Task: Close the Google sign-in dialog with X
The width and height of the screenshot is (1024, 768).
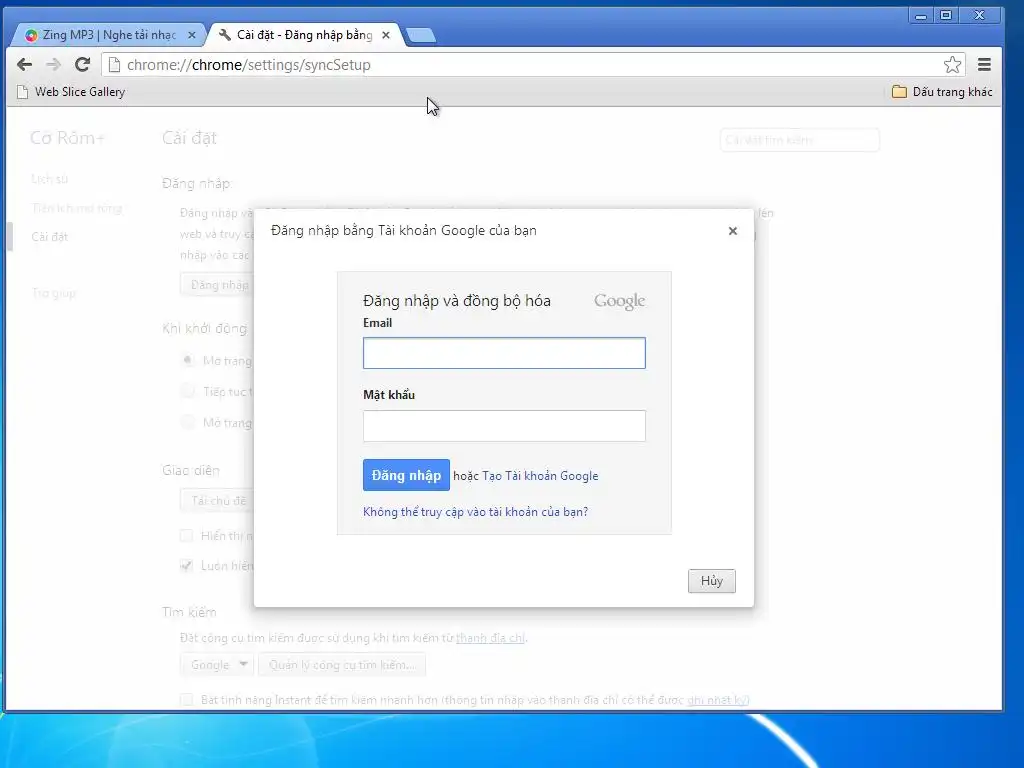Action: [x=733, y=231]
